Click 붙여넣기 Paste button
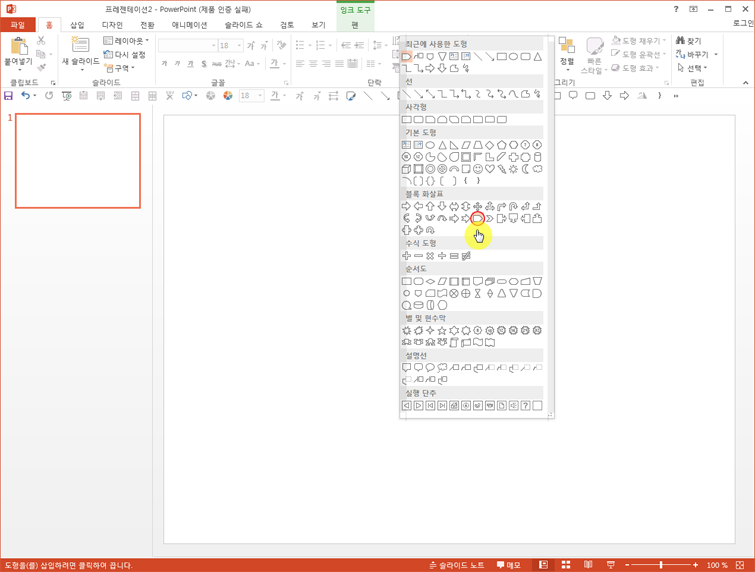Image resolution: width=755 pixels, height=572 pixels. coord(19,53)
